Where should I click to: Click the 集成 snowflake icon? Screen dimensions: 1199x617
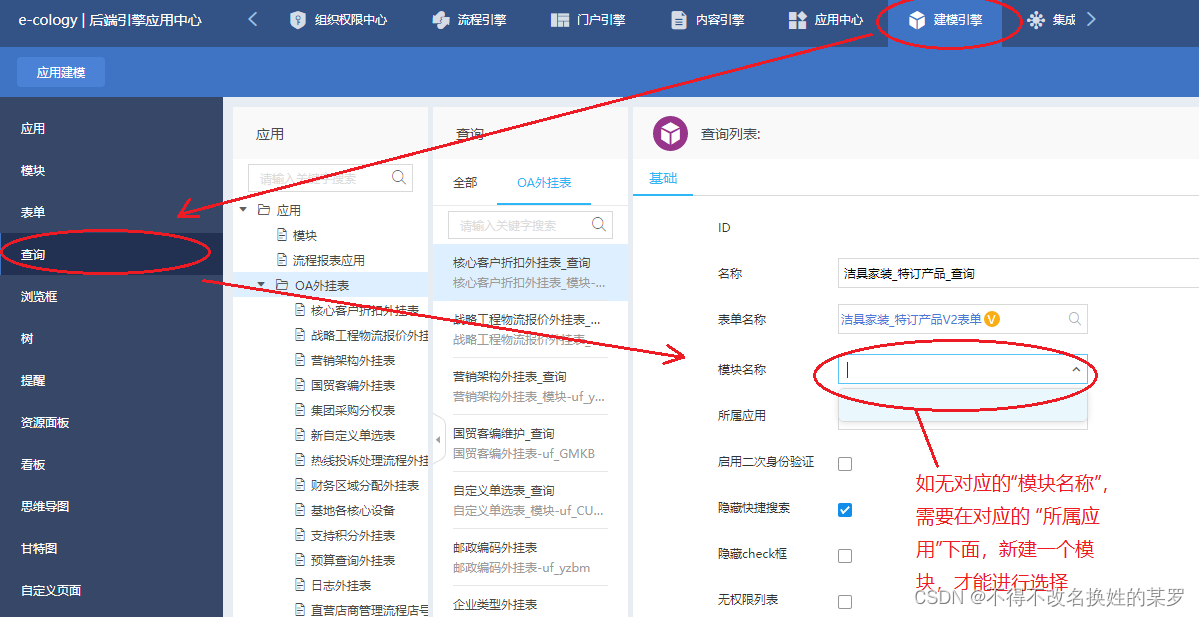click(1035, 20)
